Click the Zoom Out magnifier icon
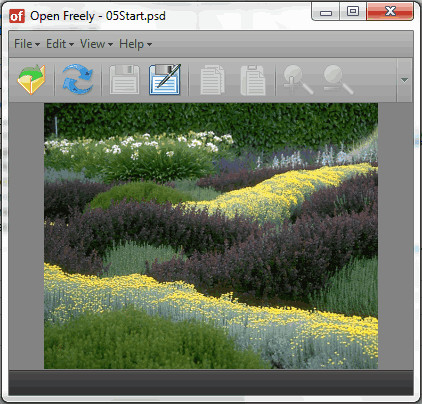Viewport: 422px width, 404px height. coord(338,79)
